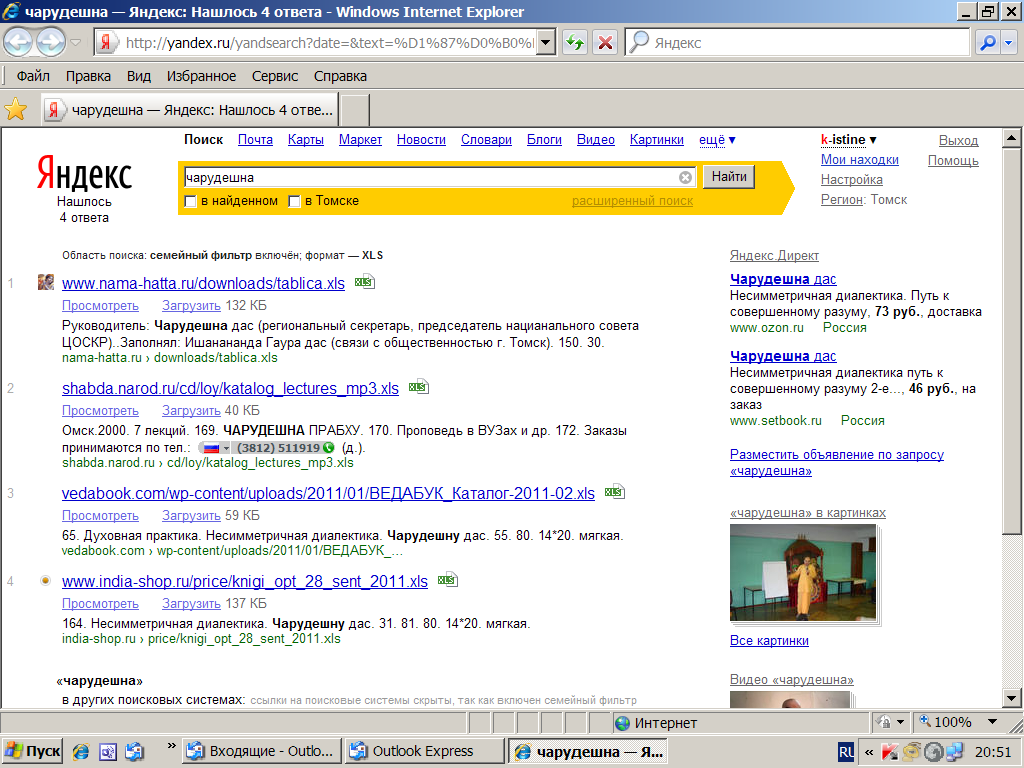
Task: Click the Yandex favicon in the address bar
Action: (106, 43)
